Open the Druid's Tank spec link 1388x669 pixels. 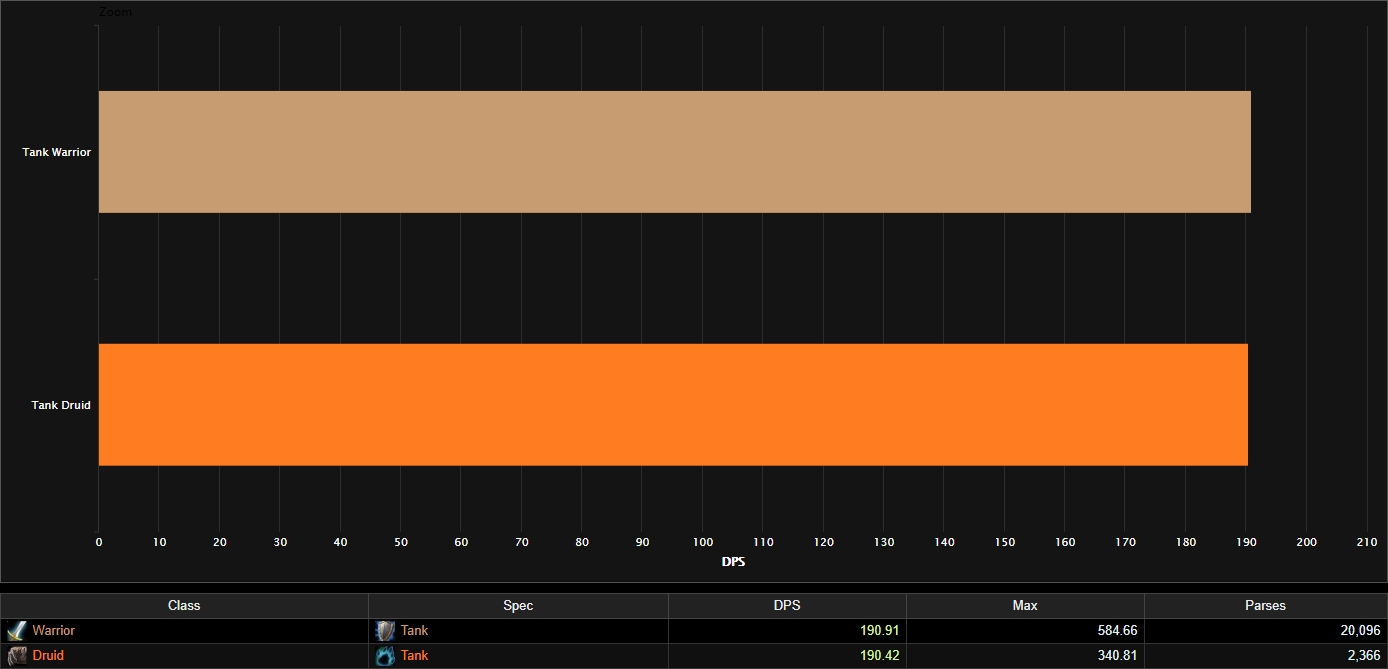click(414, 656)
